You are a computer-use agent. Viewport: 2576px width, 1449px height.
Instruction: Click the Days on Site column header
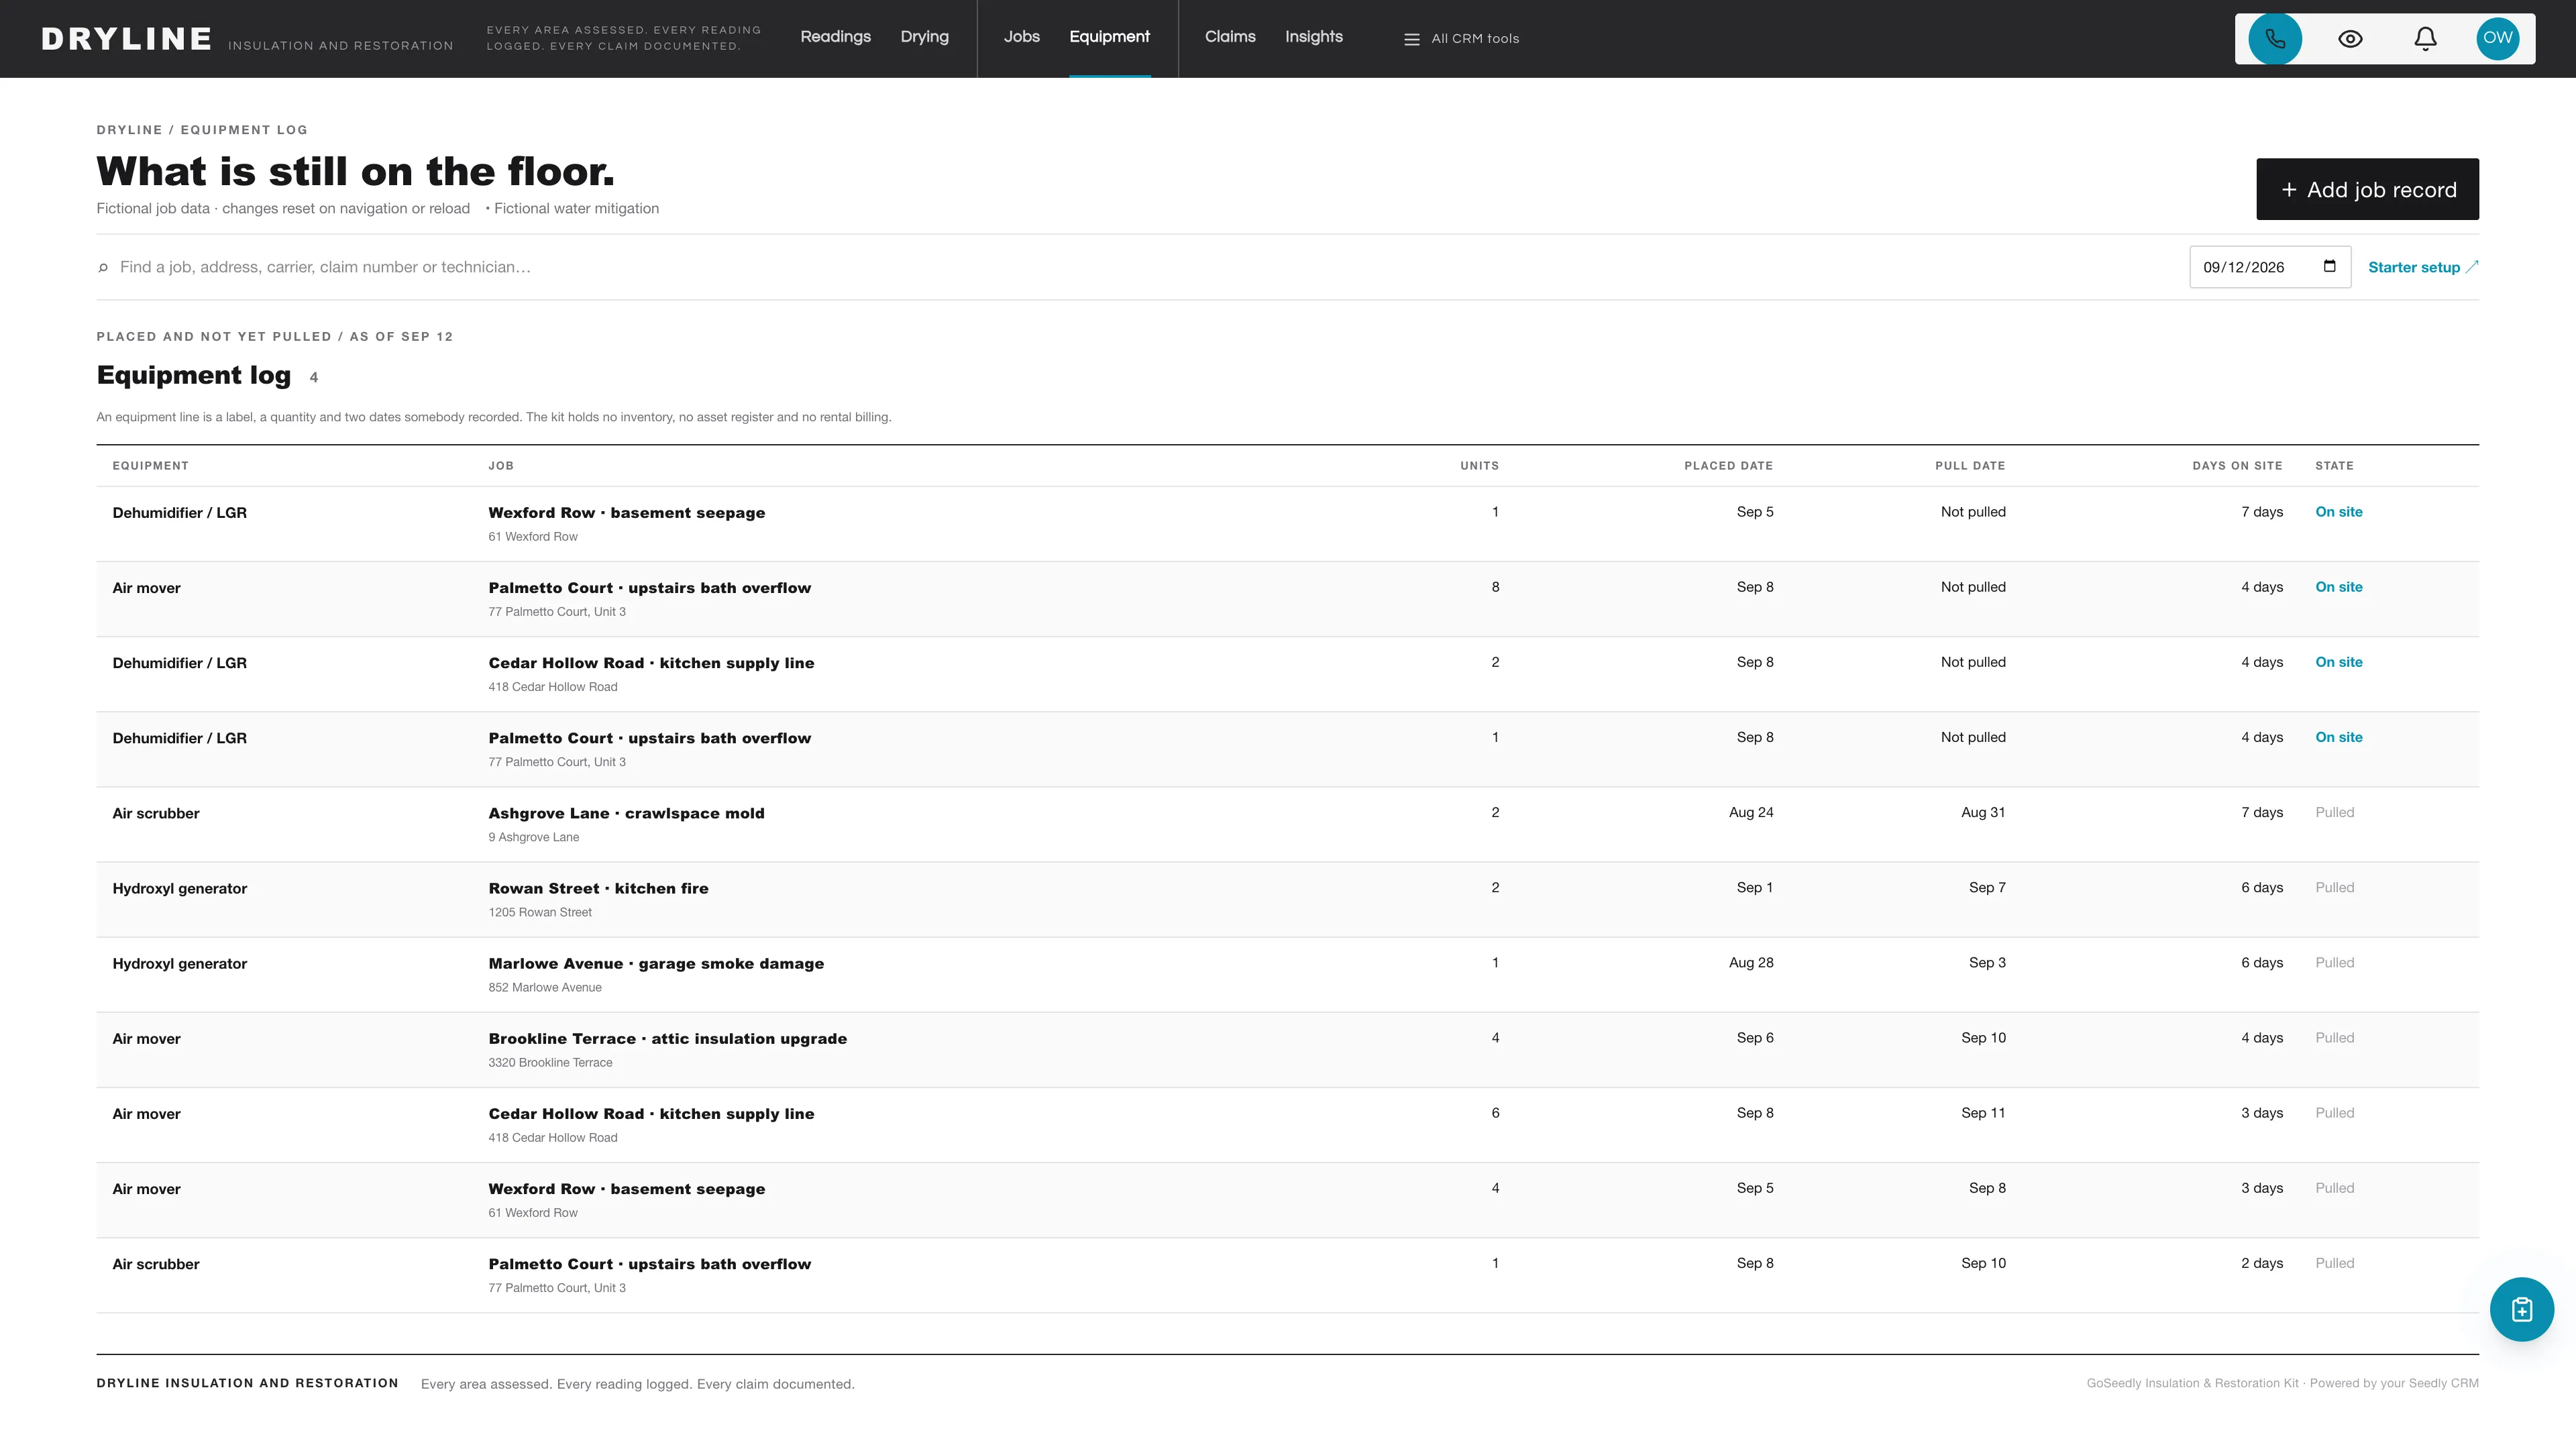(x=2237, y=466)
